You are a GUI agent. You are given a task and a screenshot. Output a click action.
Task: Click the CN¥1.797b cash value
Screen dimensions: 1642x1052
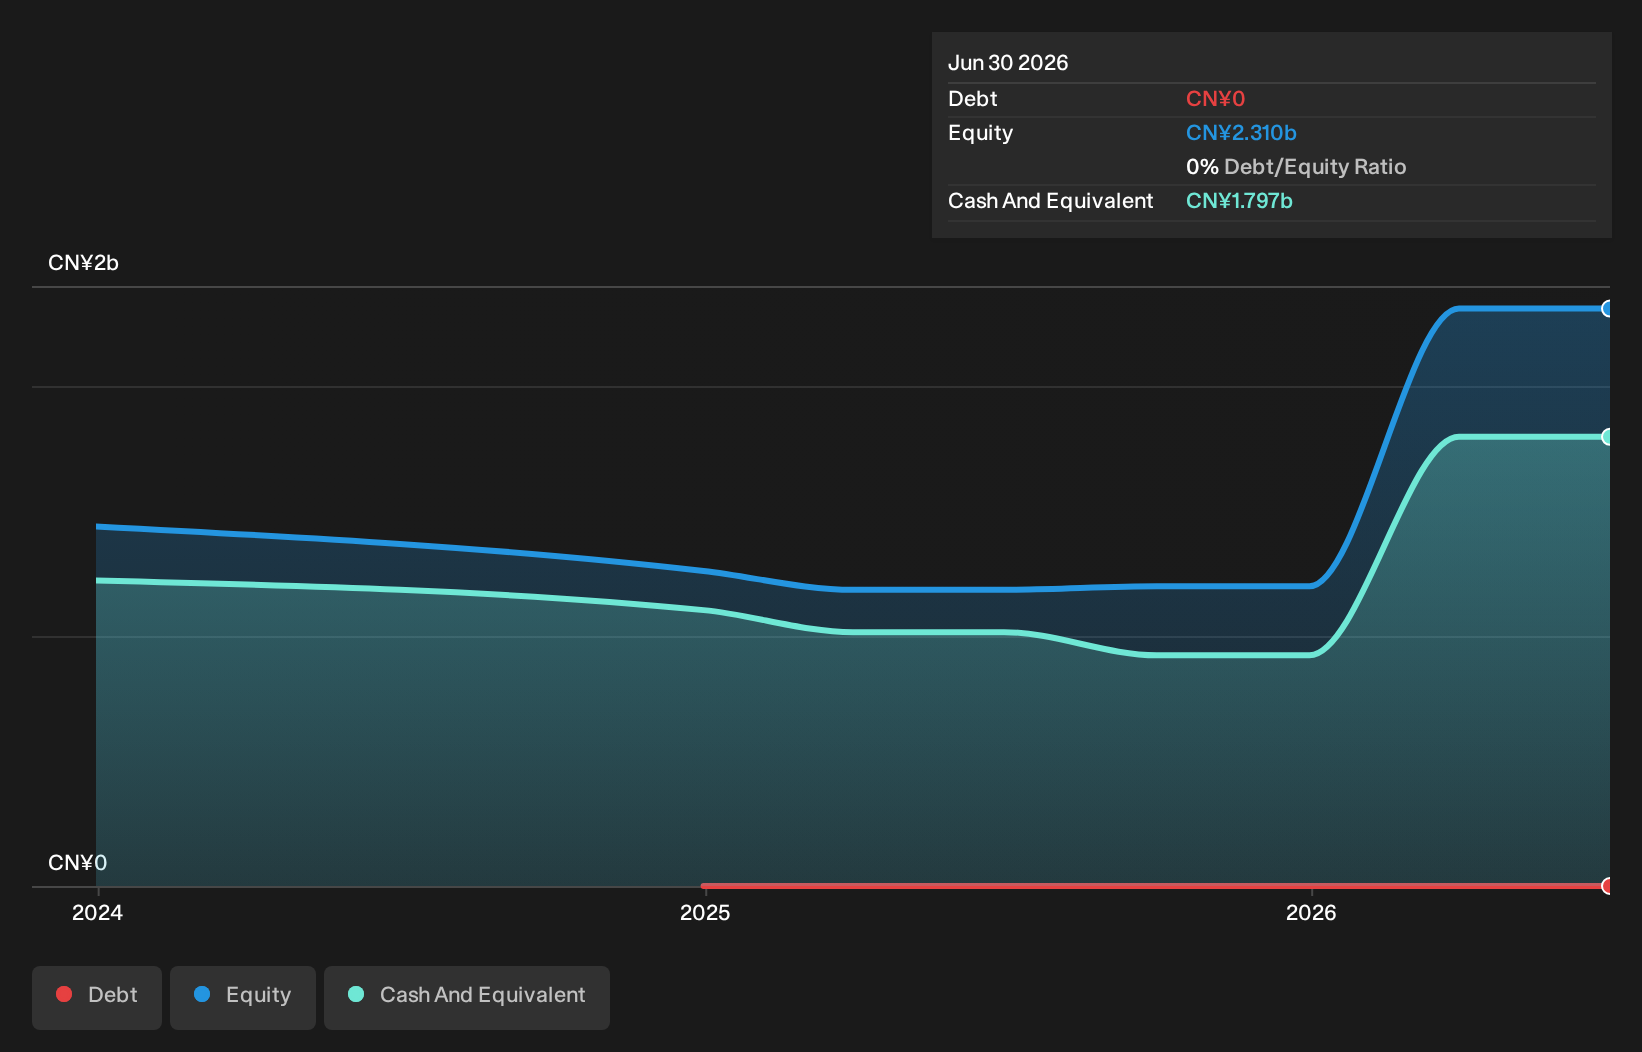pos(1239,201)
